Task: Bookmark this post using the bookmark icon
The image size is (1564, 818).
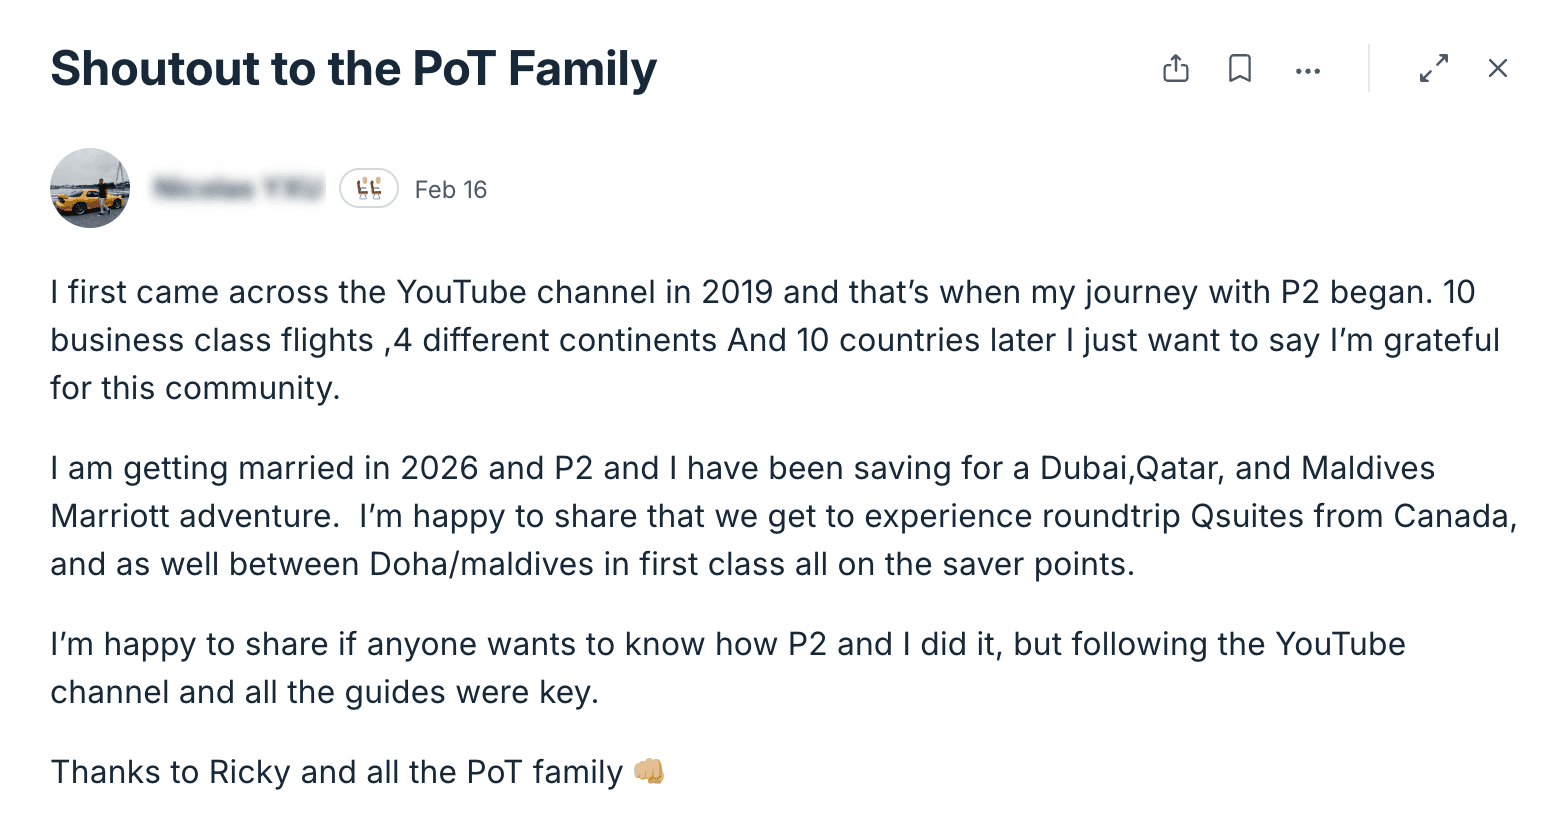Action: pos(1240,68)
